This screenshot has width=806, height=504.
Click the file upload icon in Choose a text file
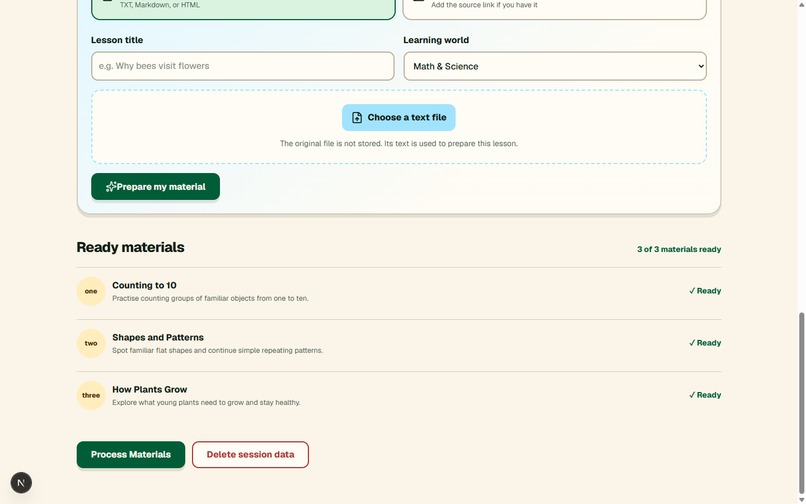357,118
